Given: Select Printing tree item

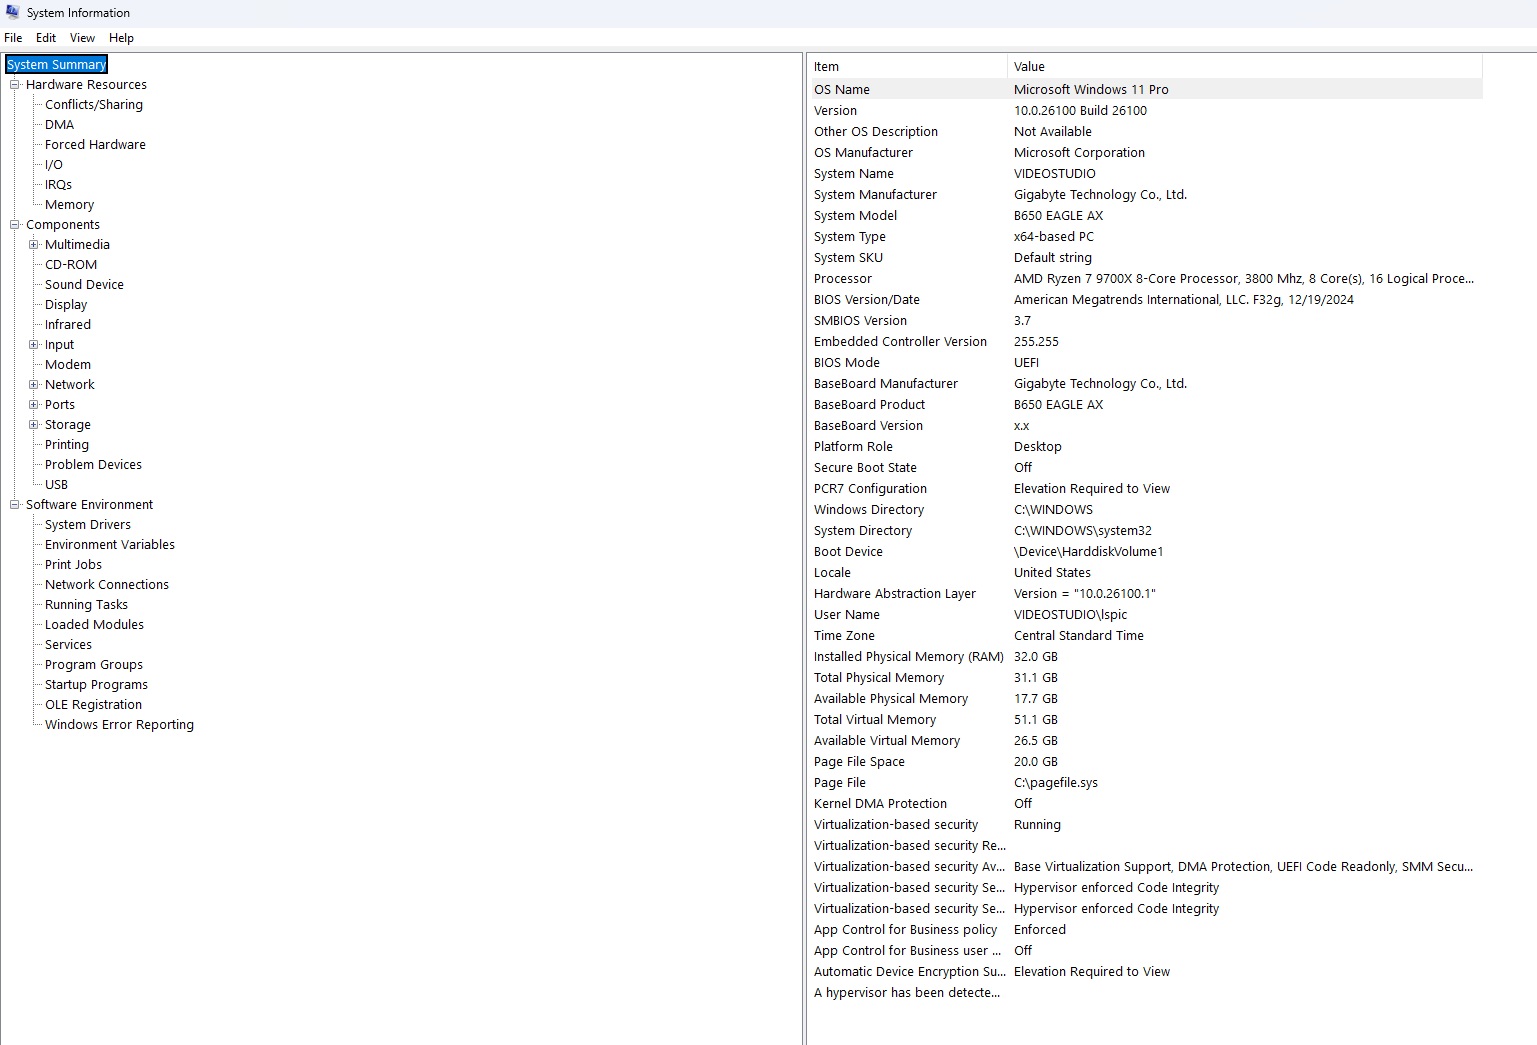Looking at the screenshot, I should pos(67,445).
